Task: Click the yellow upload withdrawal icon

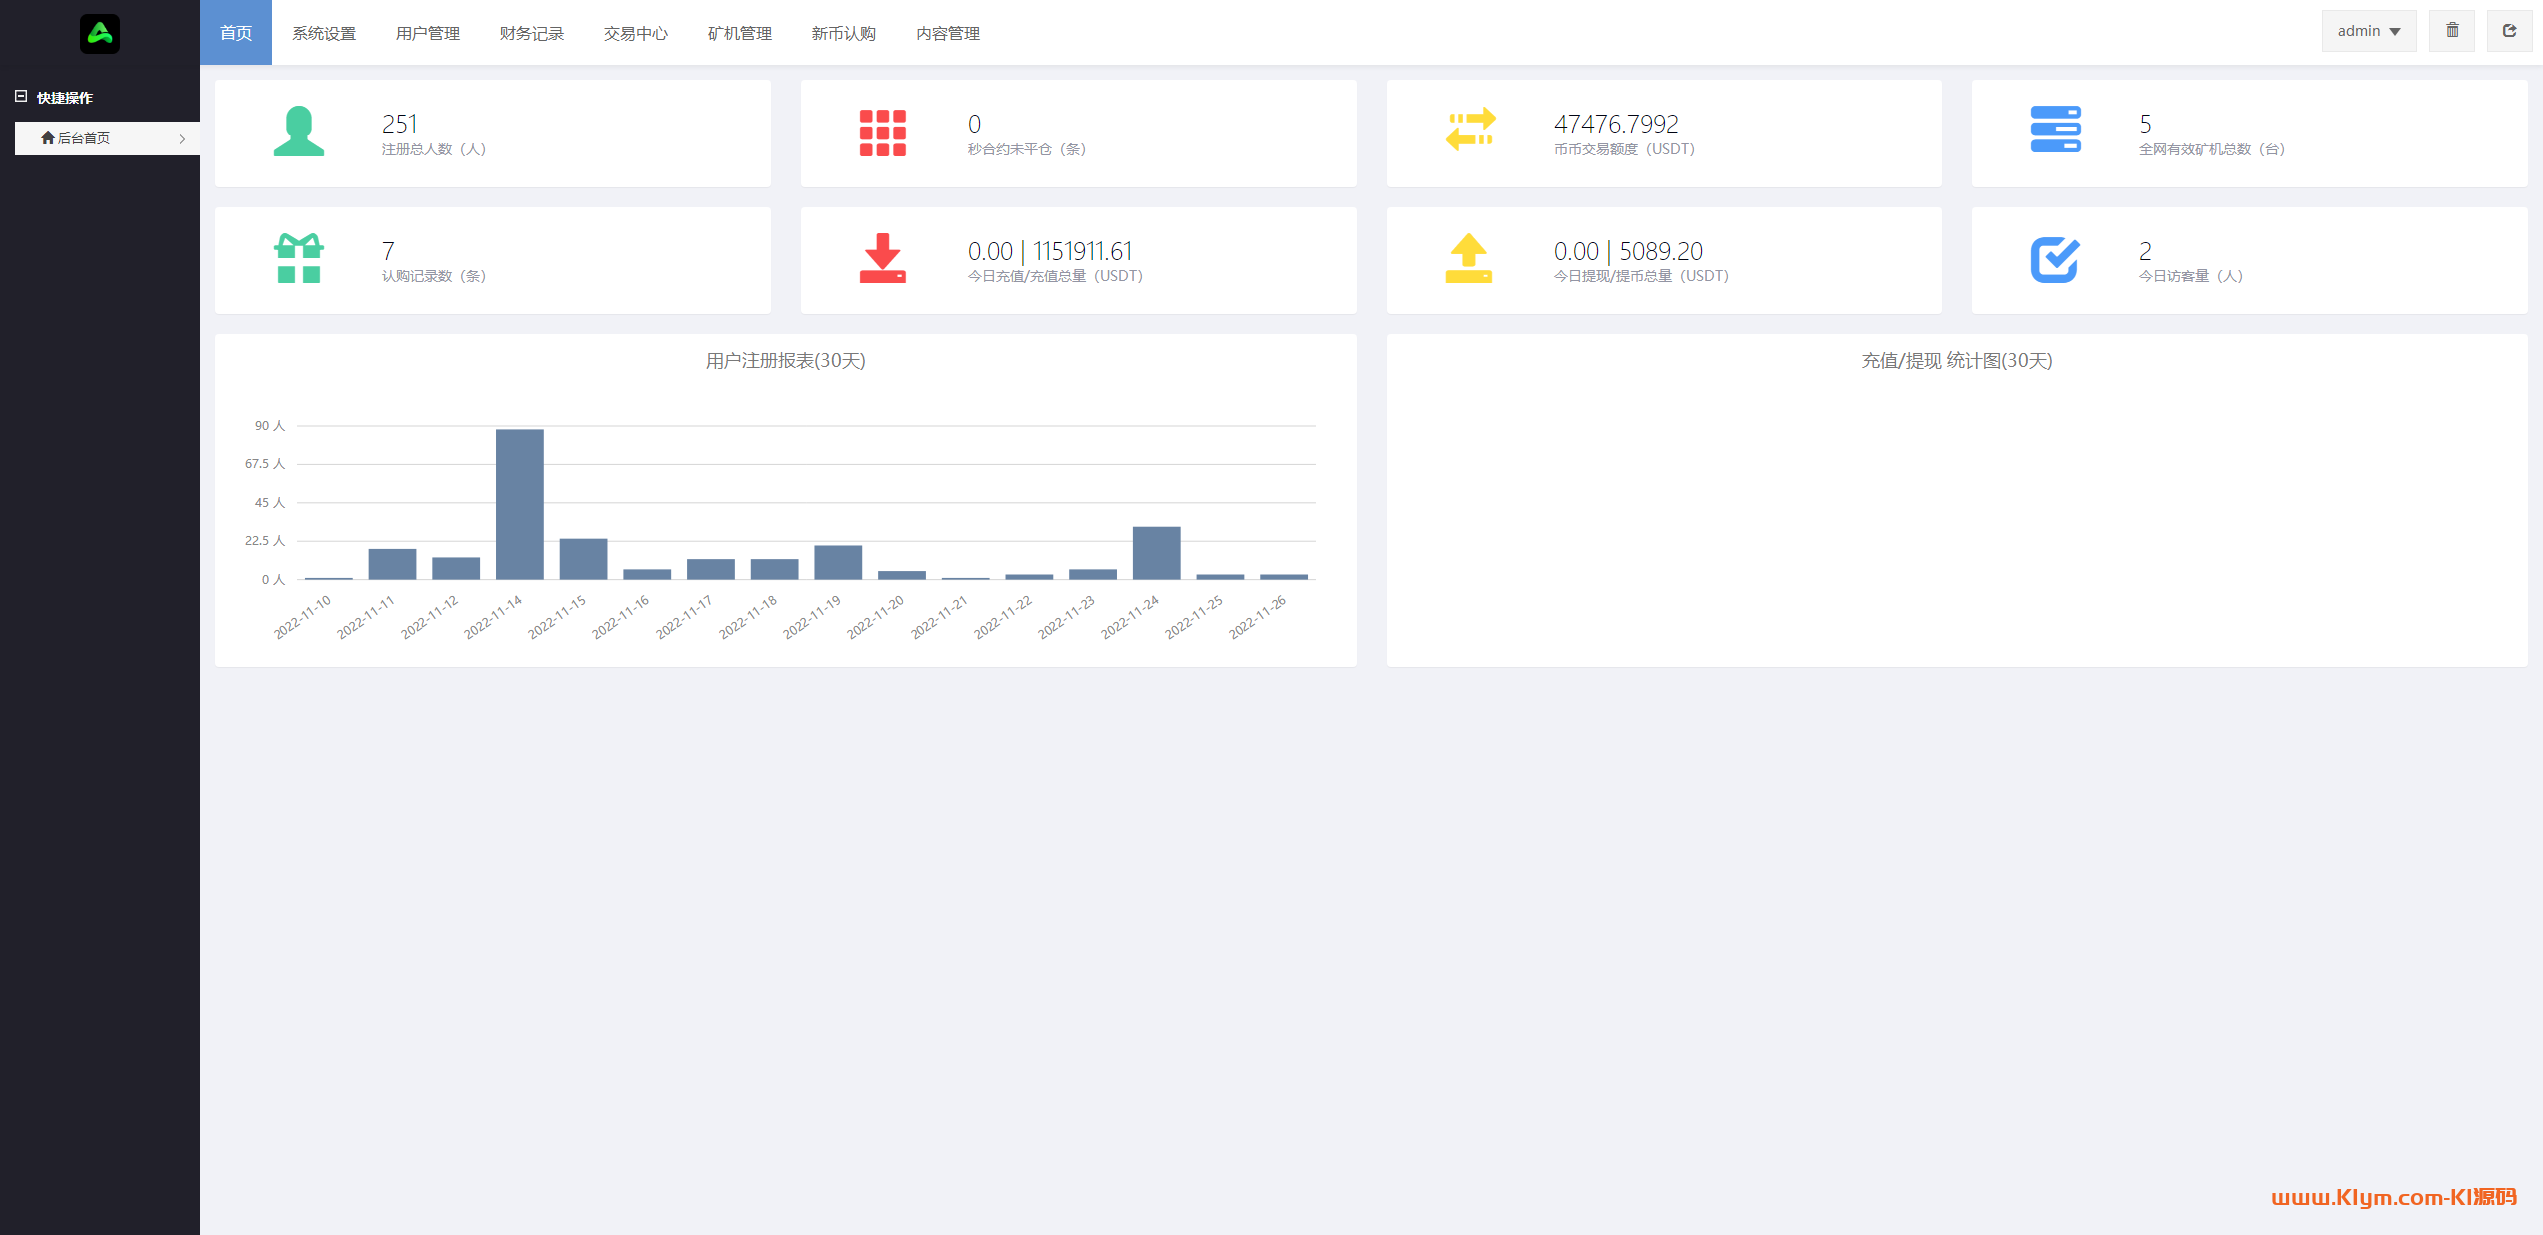Action: click(x=1468, y=259)
